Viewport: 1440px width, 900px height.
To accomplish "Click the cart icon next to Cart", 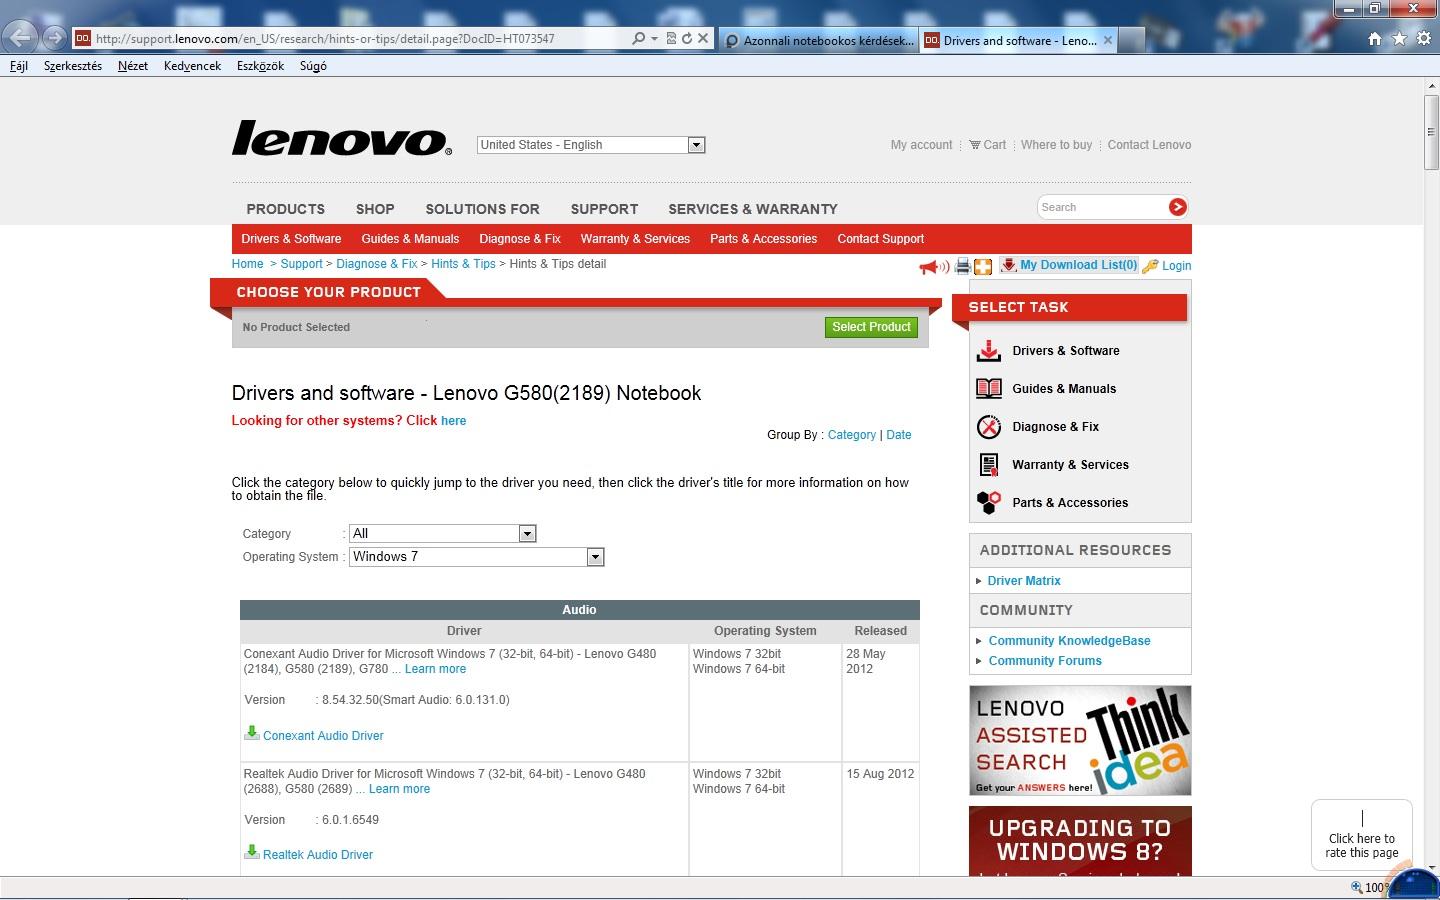I will (x=975, y=145).
